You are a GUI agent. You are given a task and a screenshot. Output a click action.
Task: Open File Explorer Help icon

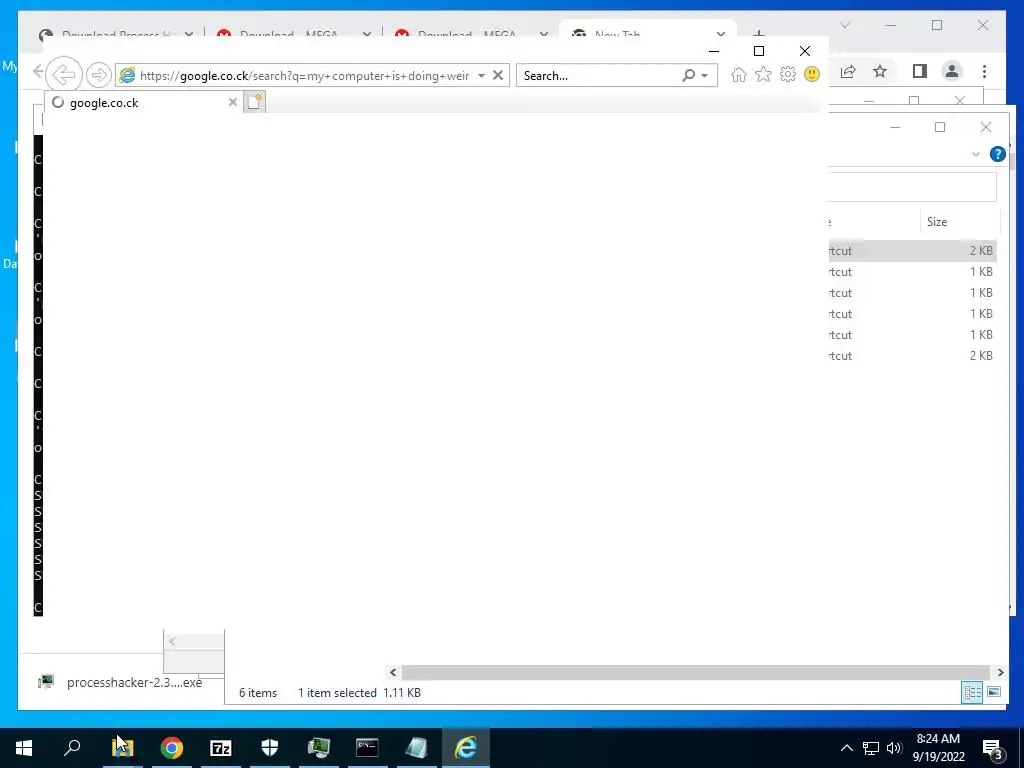[x=997, y=154]
